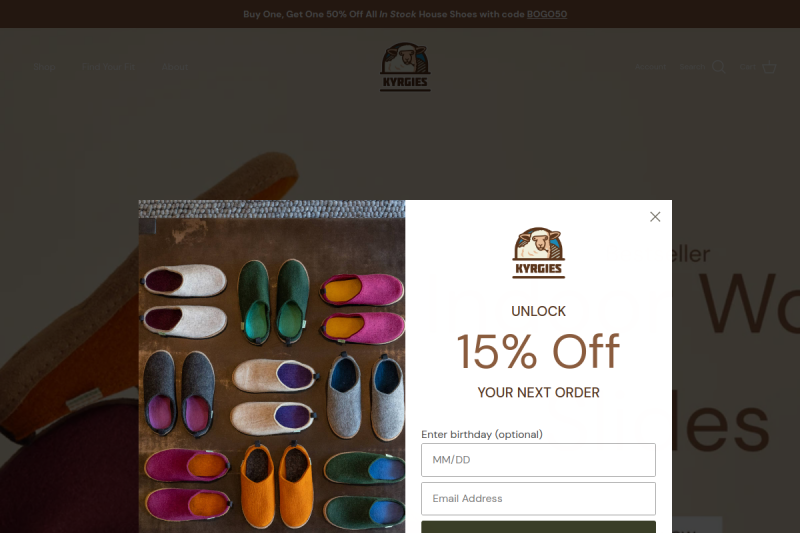This screenshot has height=533, width=800.
Task: Click the BOGO50 promo code link
Action: click(547, 14)
